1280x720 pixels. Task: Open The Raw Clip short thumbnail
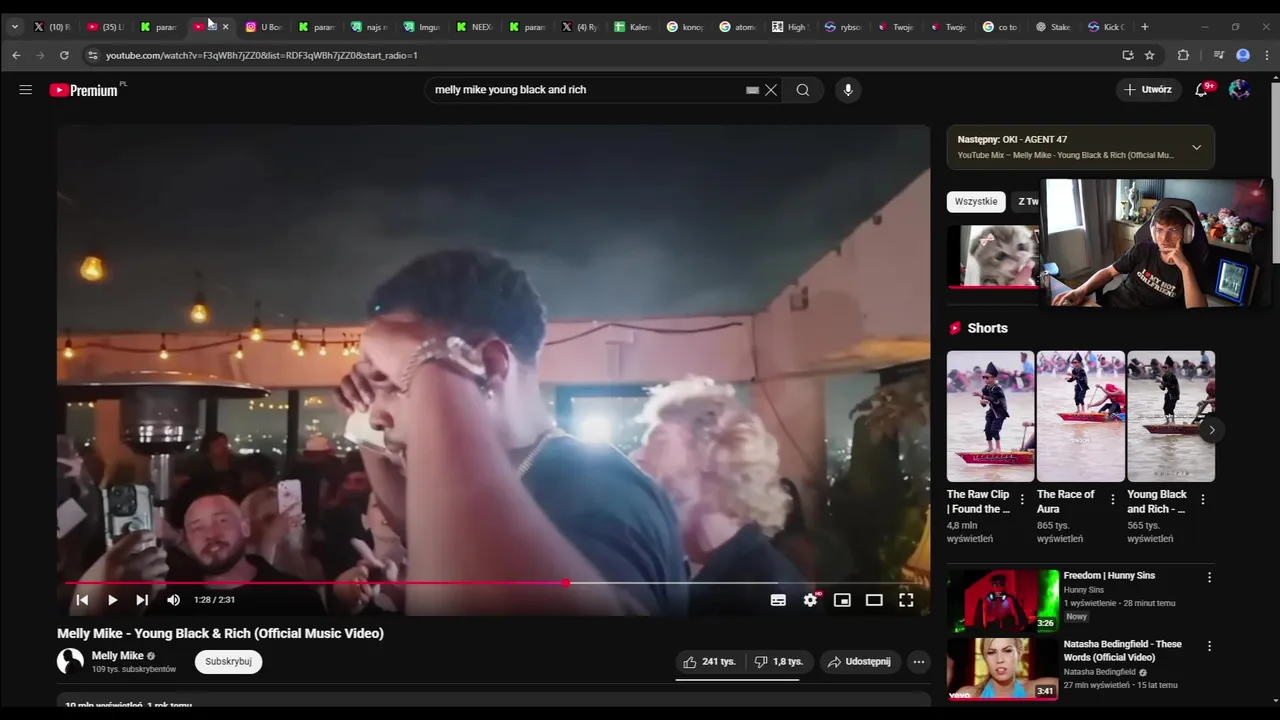pyautogui.click(x=991, y=416)
